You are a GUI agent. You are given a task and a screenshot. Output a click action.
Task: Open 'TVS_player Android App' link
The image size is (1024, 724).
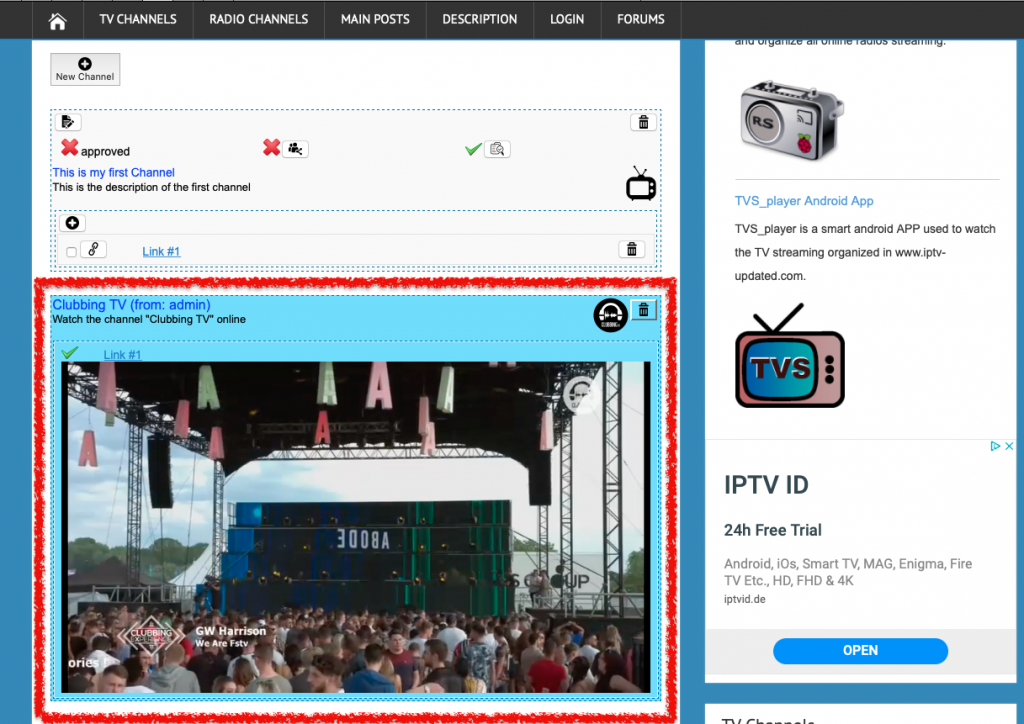click(804, 201)
